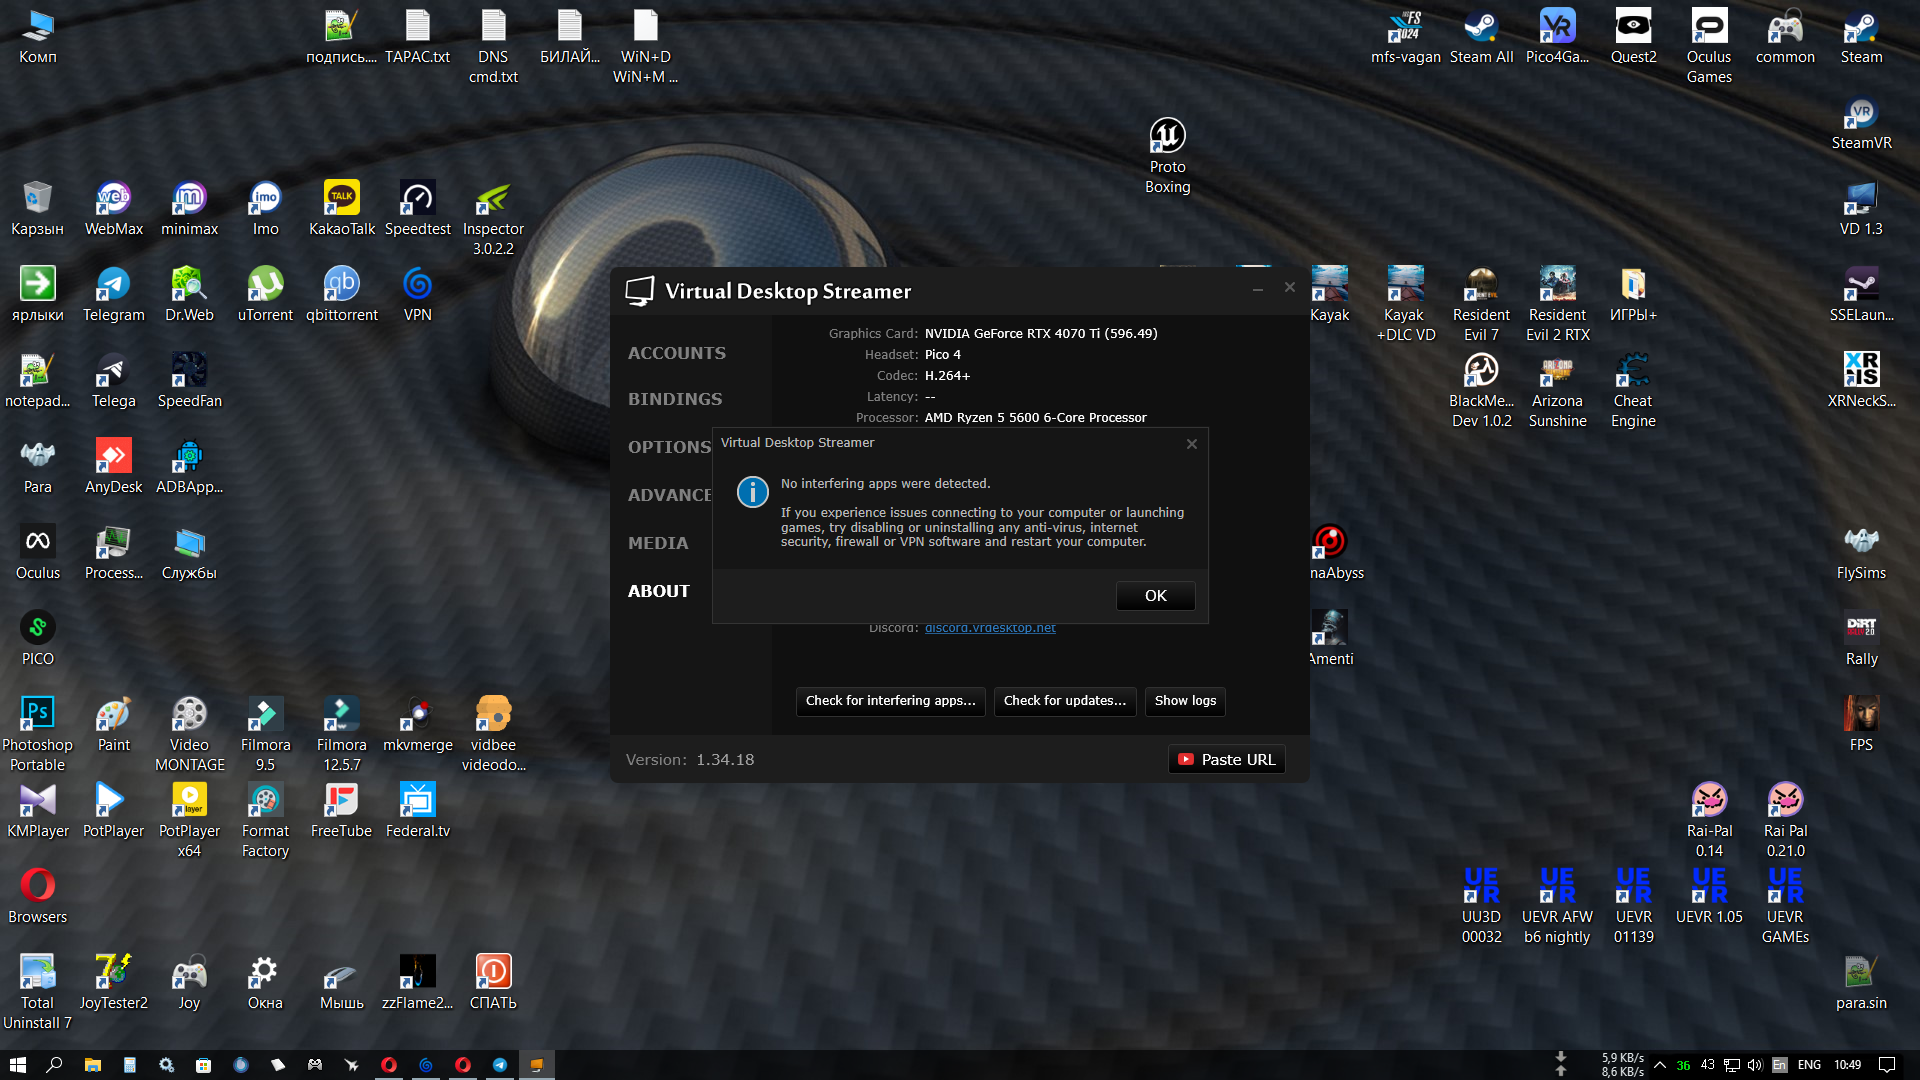The image size is (1920, 1080).
Task: Open taskbar search magnifier
Action: pos(54,1065)
